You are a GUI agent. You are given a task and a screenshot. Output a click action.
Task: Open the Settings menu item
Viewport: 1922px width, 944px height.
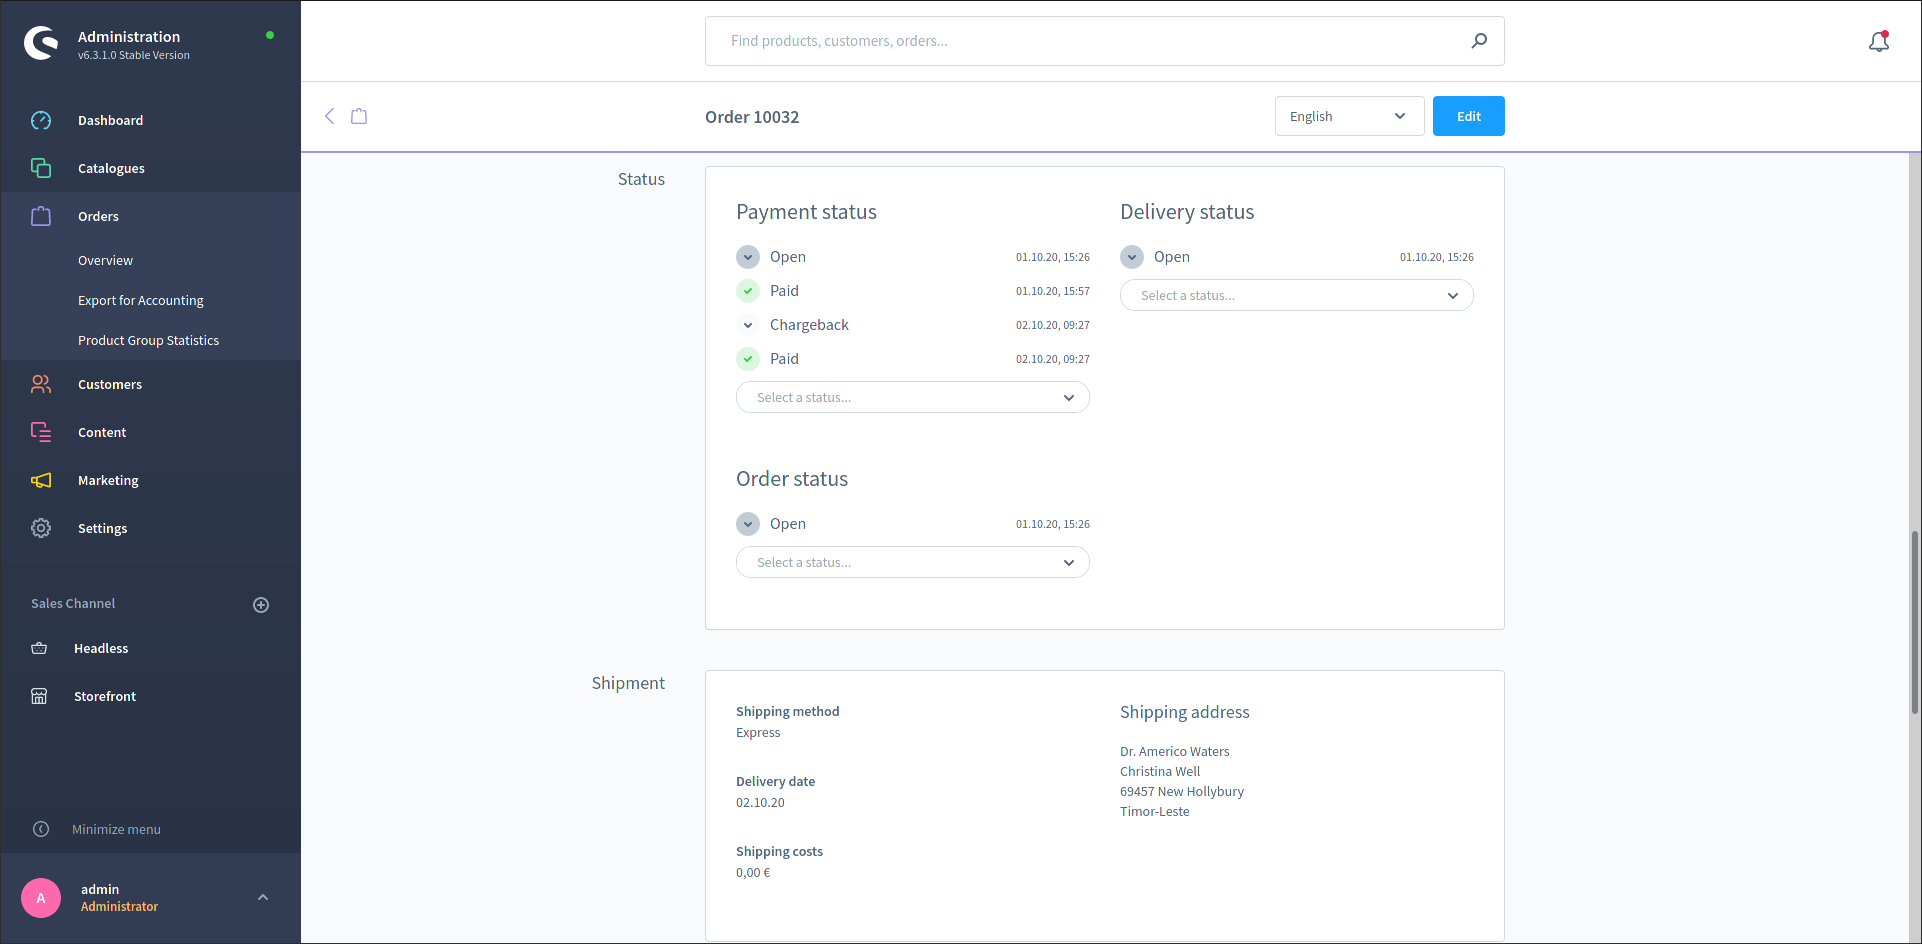150,528
